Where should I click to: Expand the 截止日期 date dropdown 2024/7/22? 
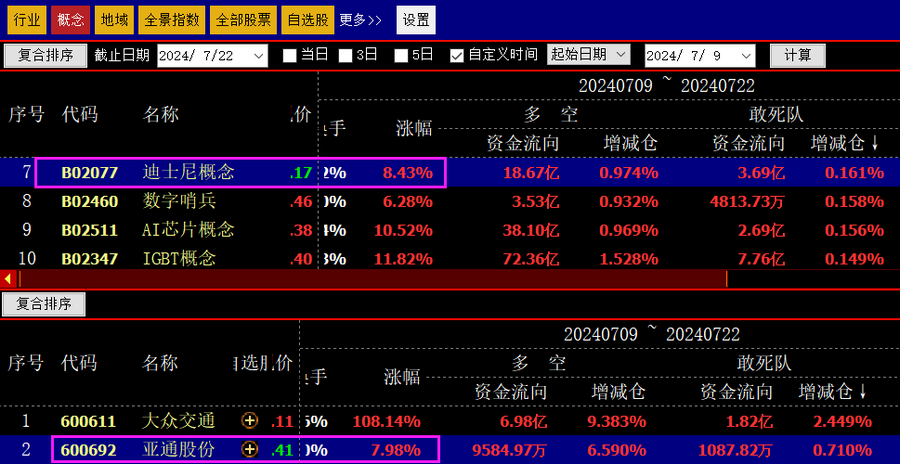click(x=259, y=56)
